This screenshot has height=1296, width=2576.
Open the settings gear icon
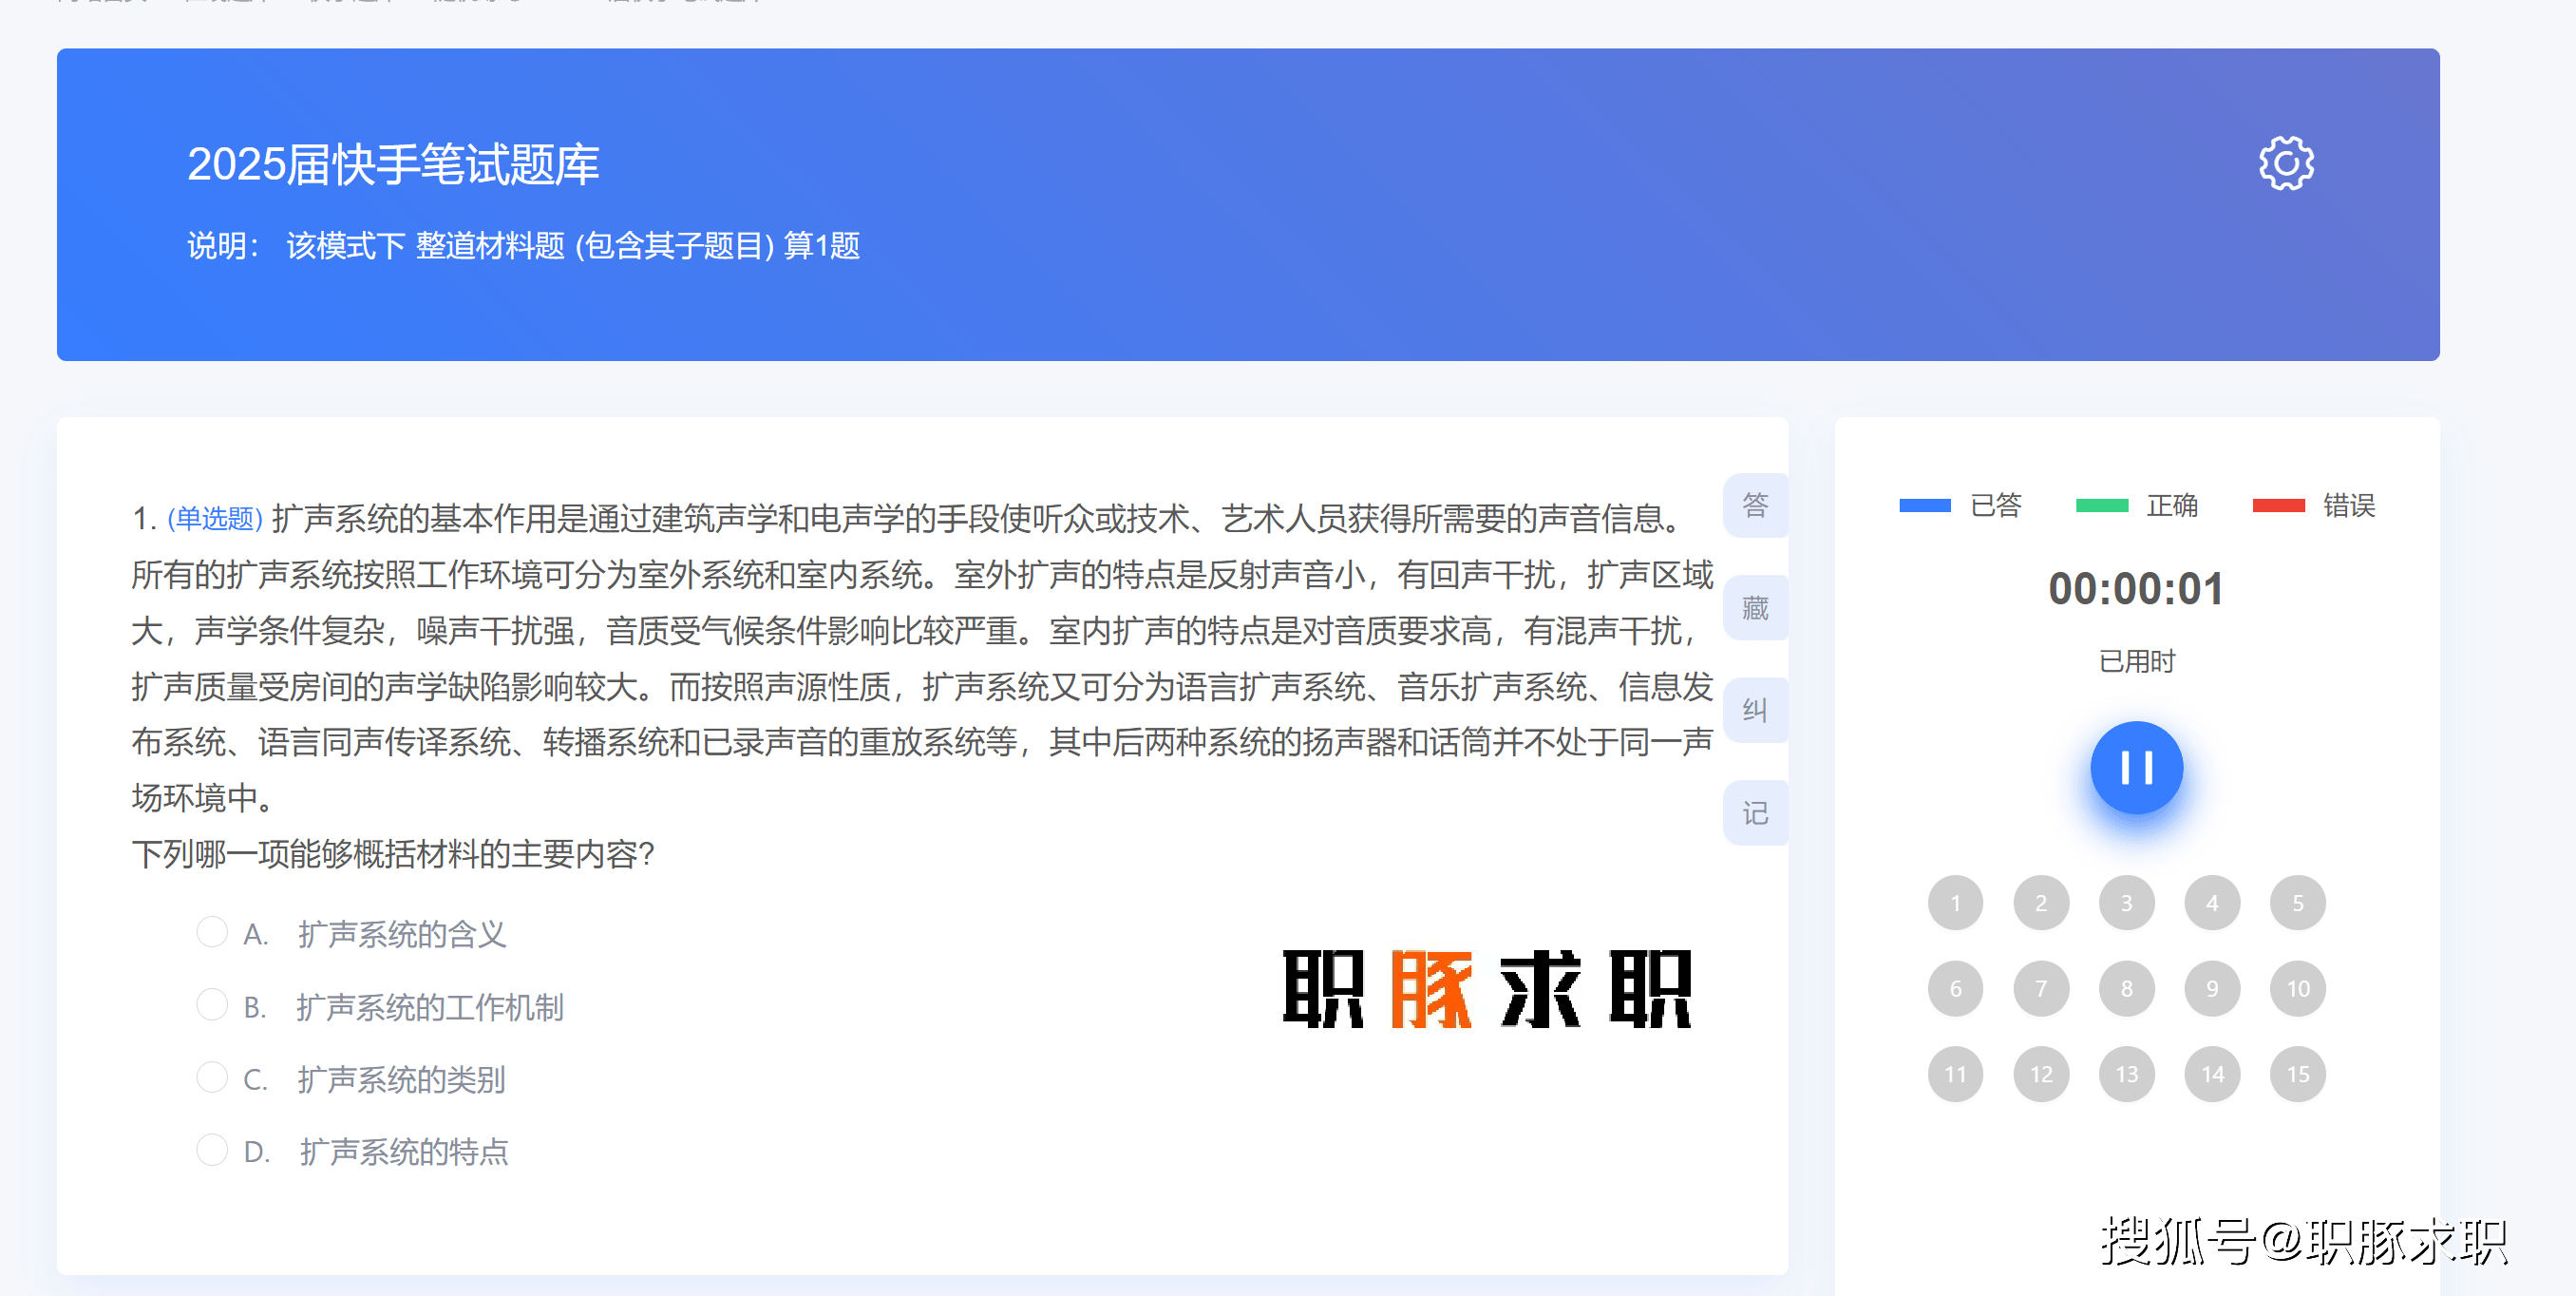pos(2285,163)
